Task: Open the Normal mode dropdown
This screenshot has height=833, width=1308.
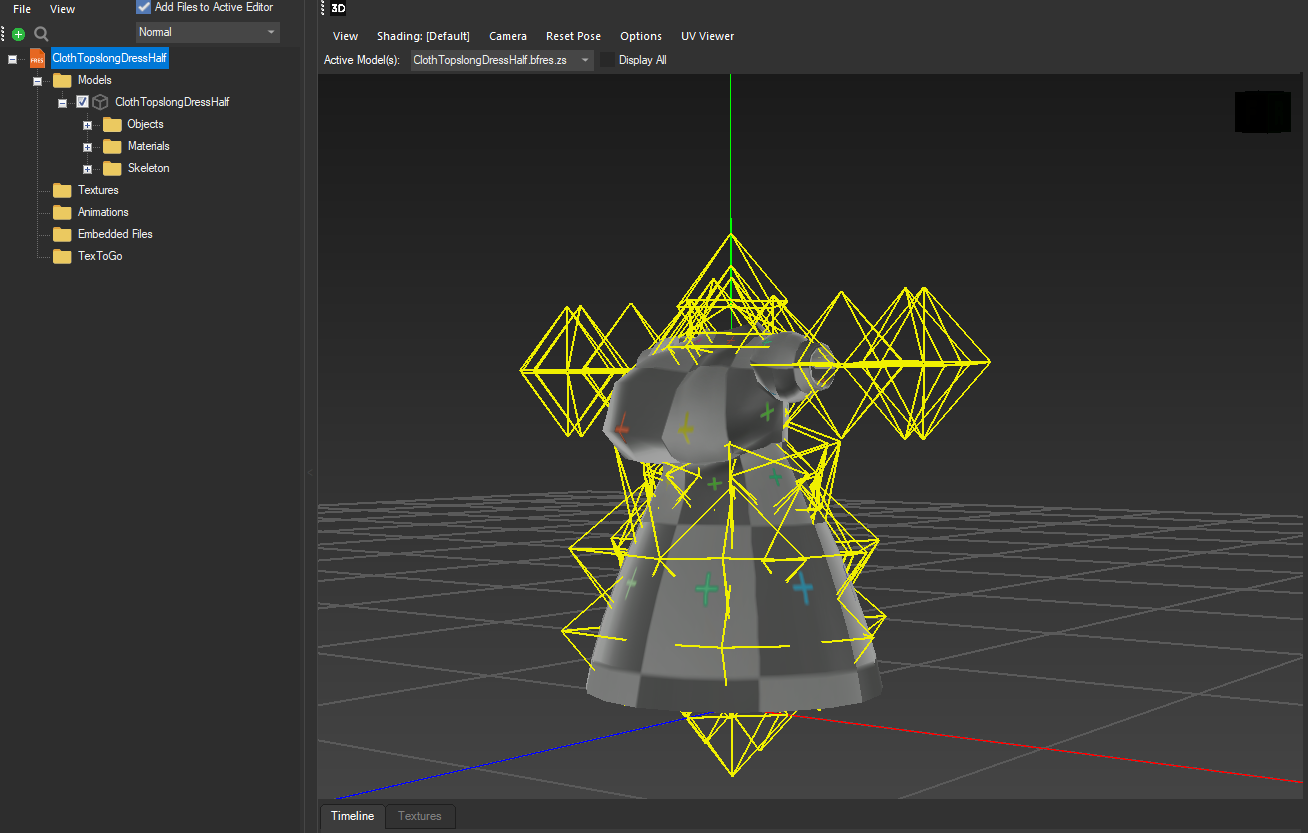Action: (x=208, y=32)
